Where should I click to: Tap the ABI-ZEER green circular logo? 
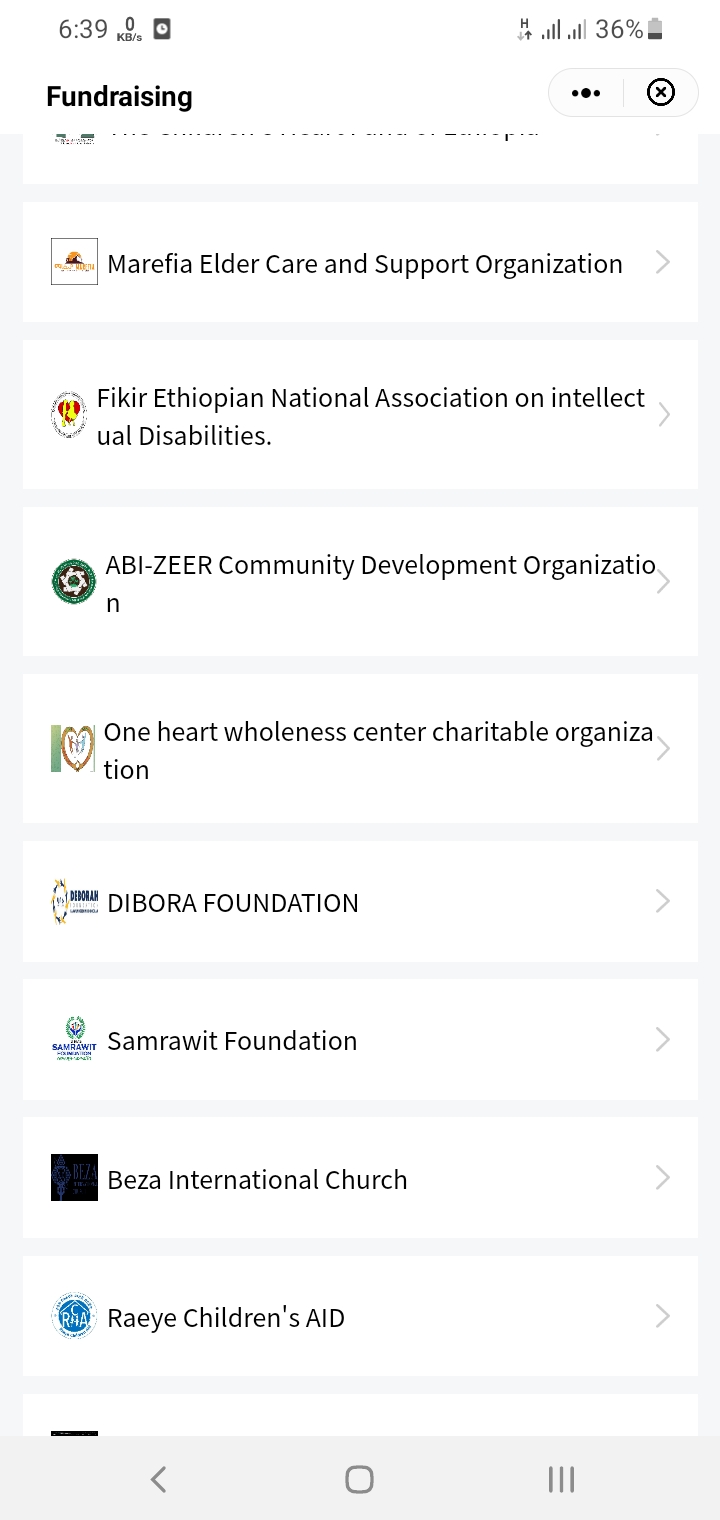point(73,582)
